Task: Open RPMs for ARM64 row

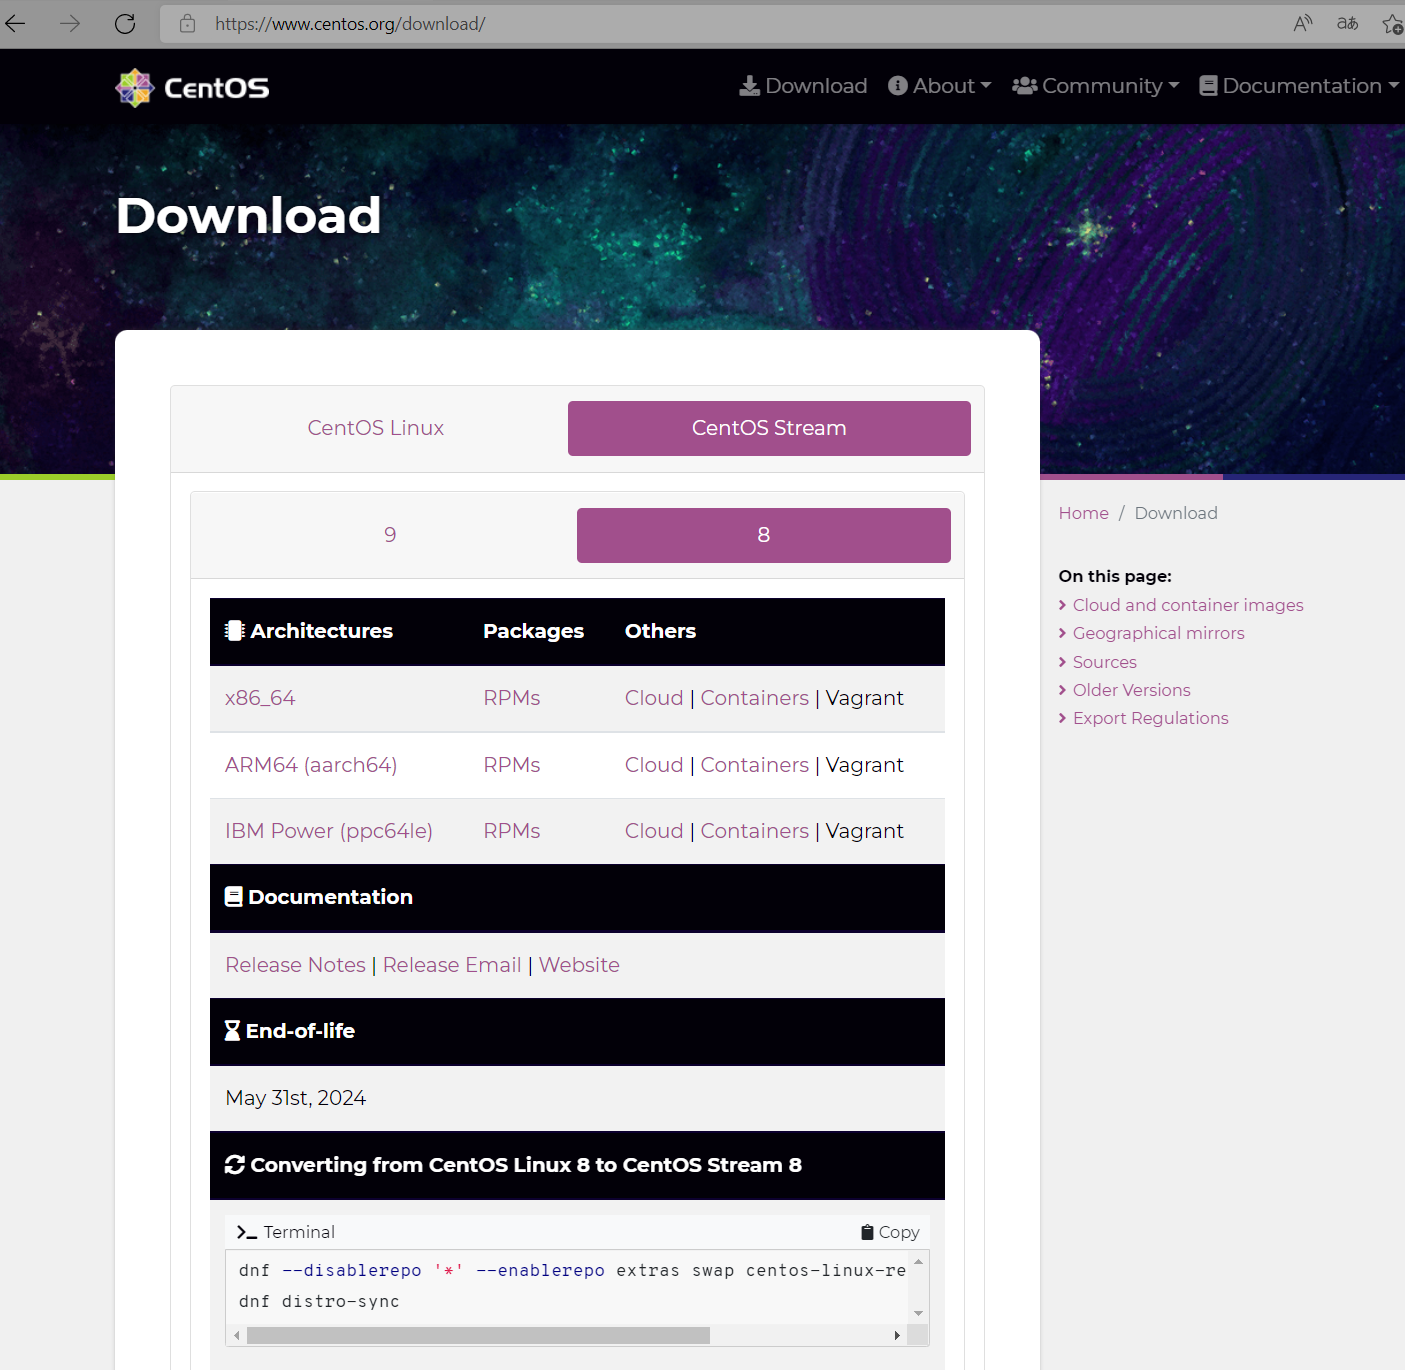Action: point(512,765)
